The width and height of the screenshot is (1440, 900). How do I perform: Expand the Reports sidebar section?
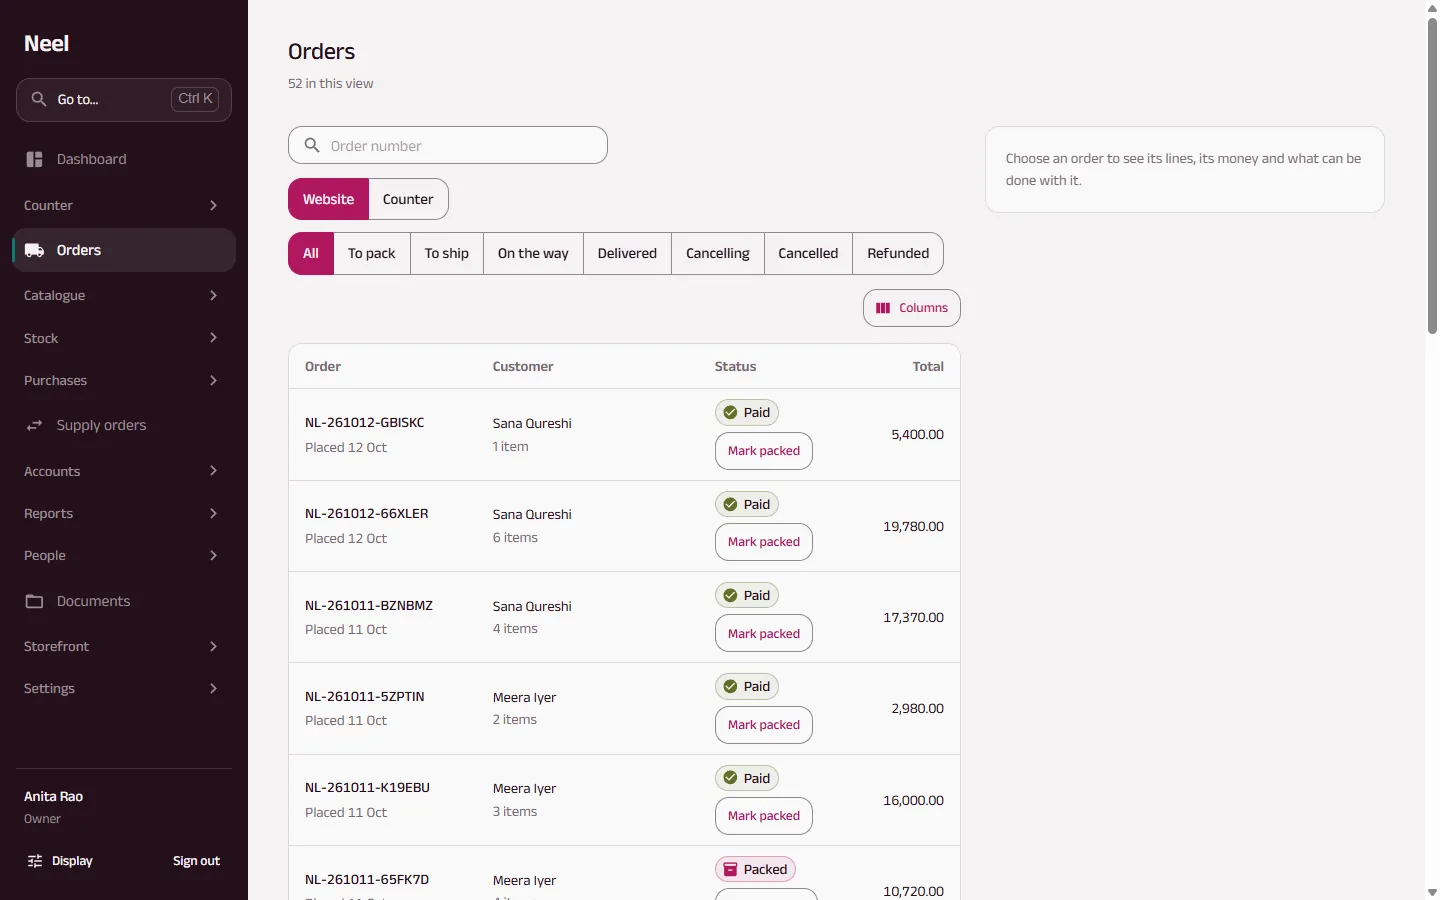[x=124, y=513]
